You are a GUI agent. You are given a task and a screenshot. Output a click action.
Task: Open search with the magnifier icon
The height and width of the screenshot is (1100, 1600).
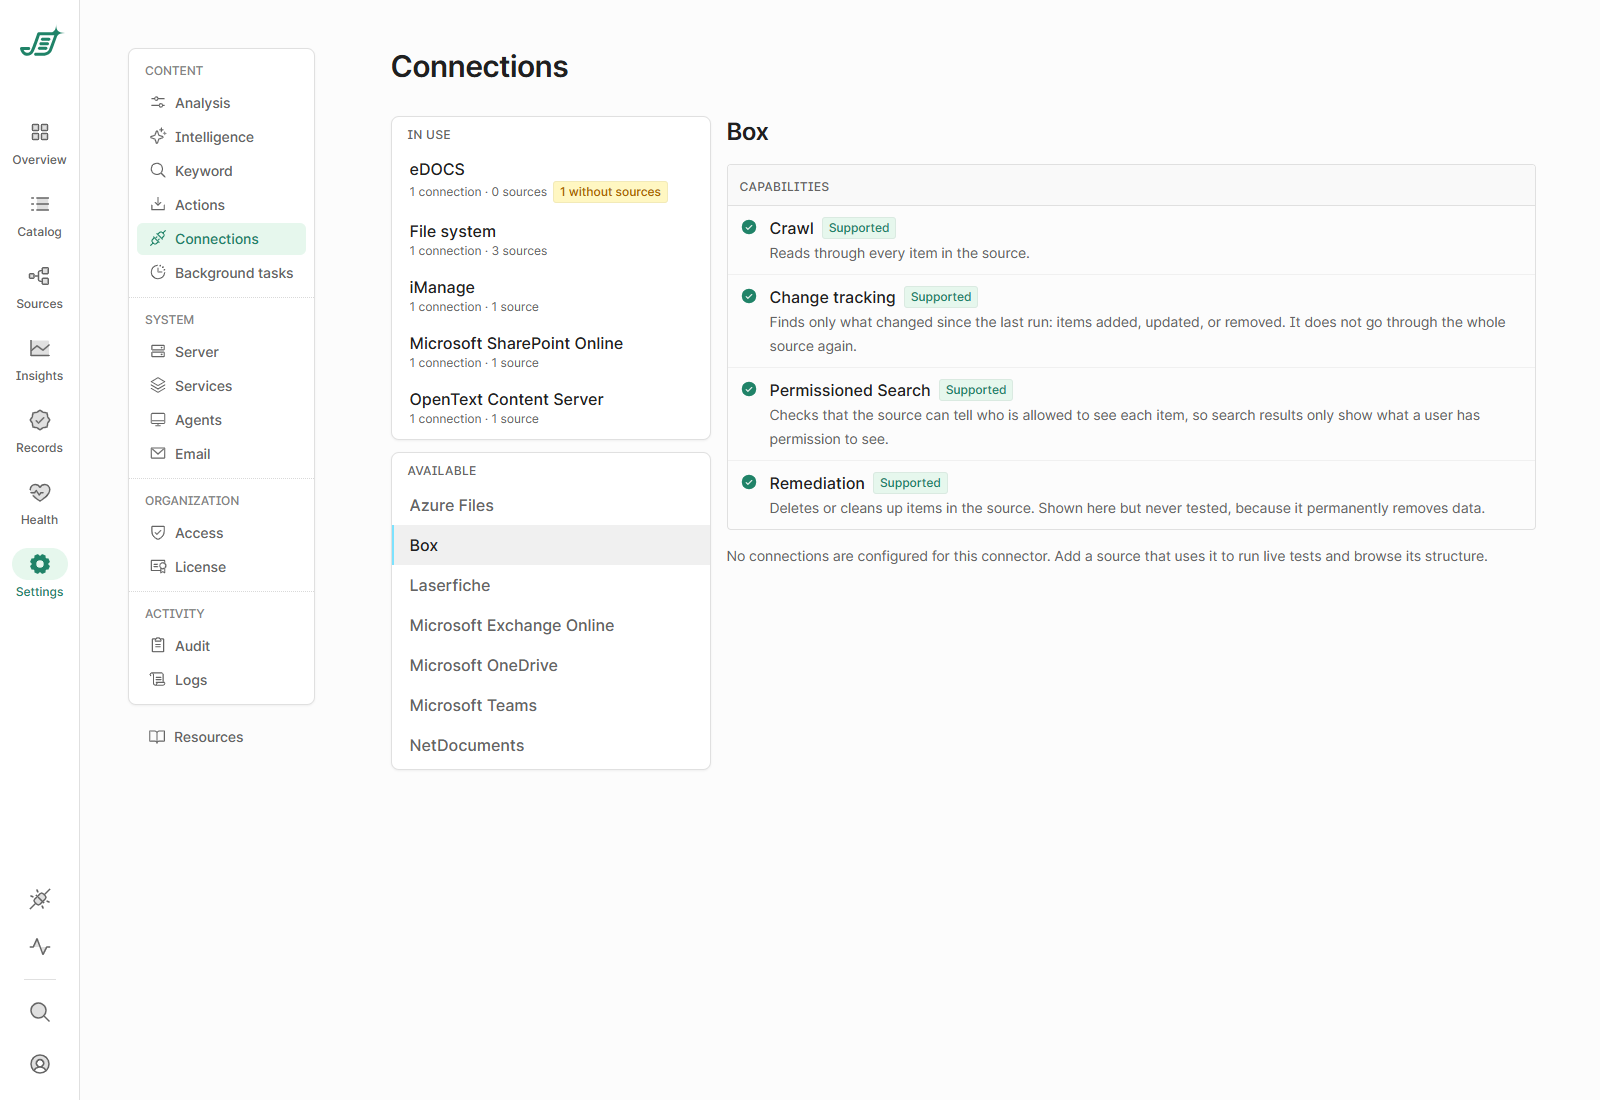point(40,1012)
